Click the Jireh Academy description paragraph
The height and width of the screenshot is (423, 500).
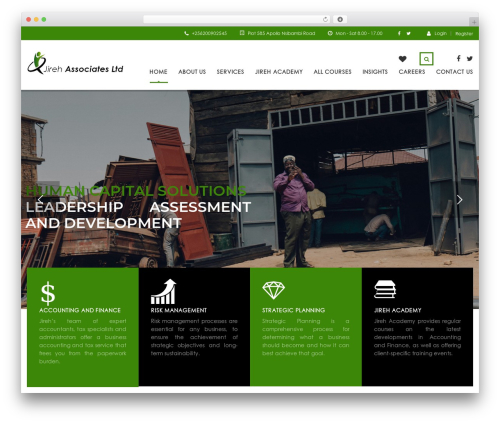(x=417, y=337)
